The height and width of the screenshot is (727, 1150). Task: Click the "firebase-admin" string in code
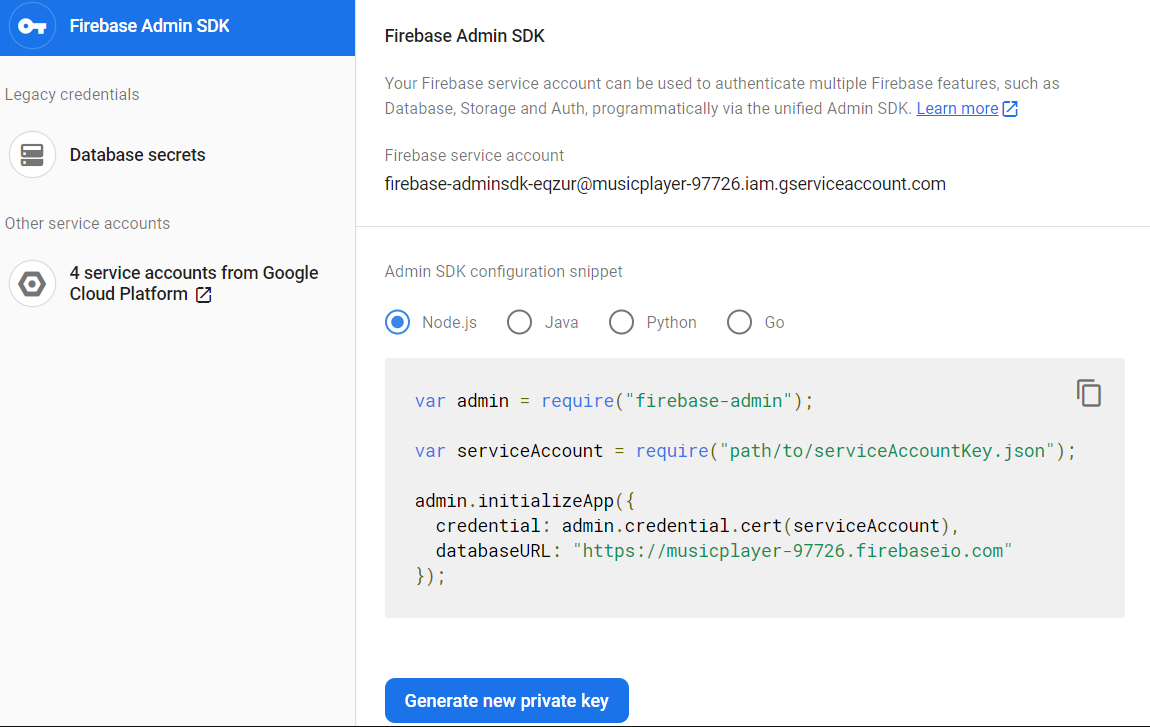(708, 401)
